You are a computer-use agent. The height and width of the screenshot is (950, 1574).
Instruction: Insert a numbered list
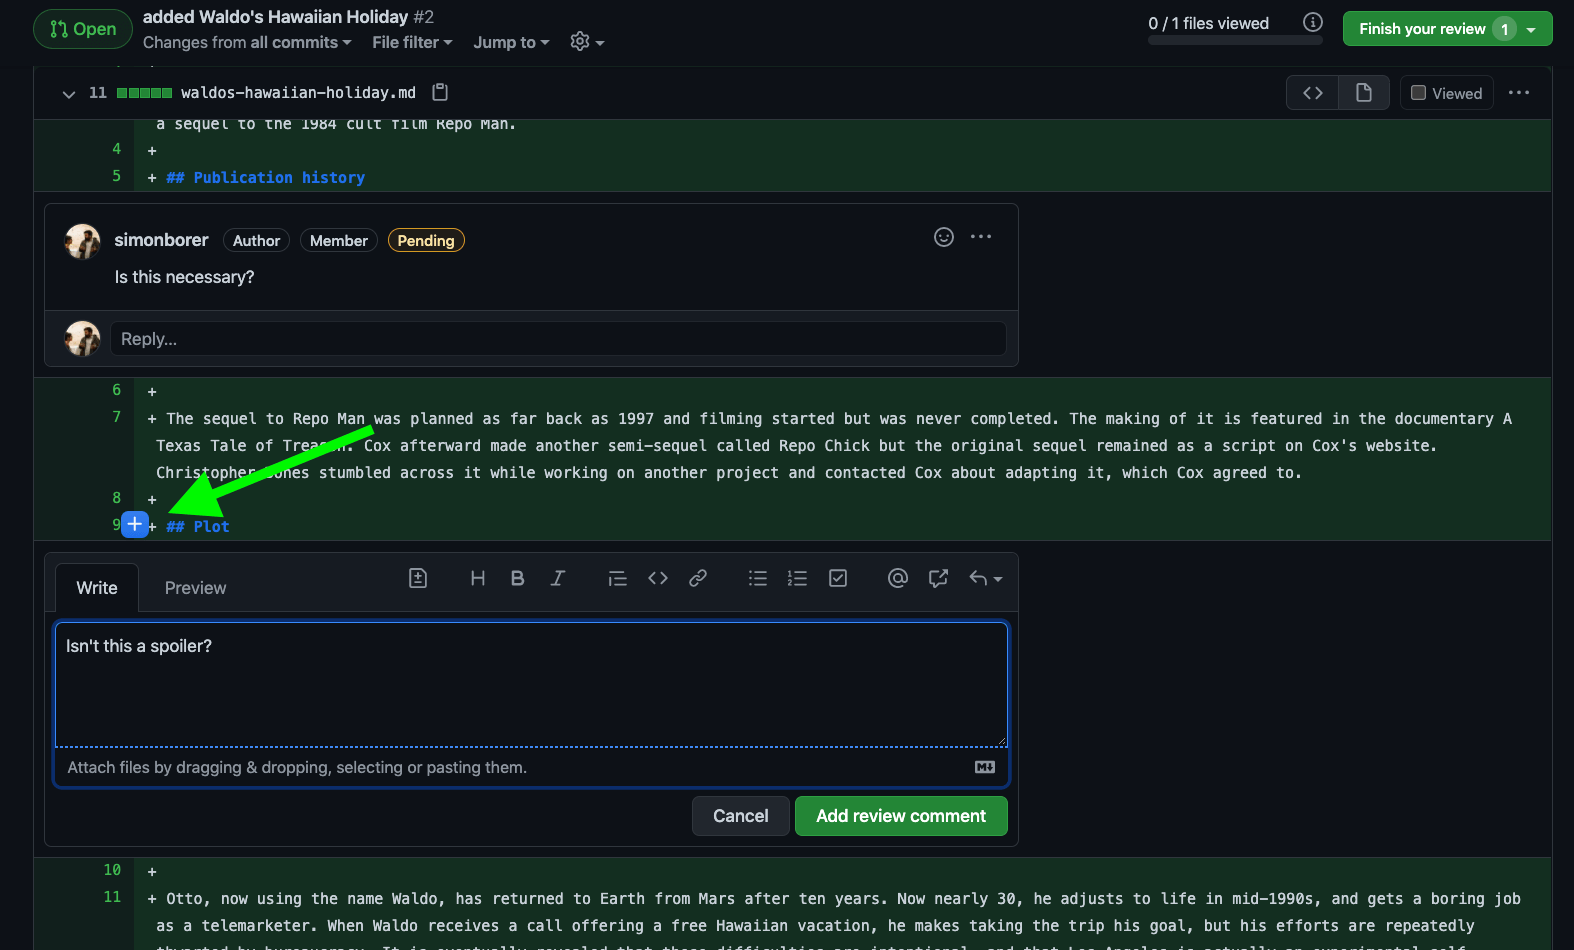point(798,578)
